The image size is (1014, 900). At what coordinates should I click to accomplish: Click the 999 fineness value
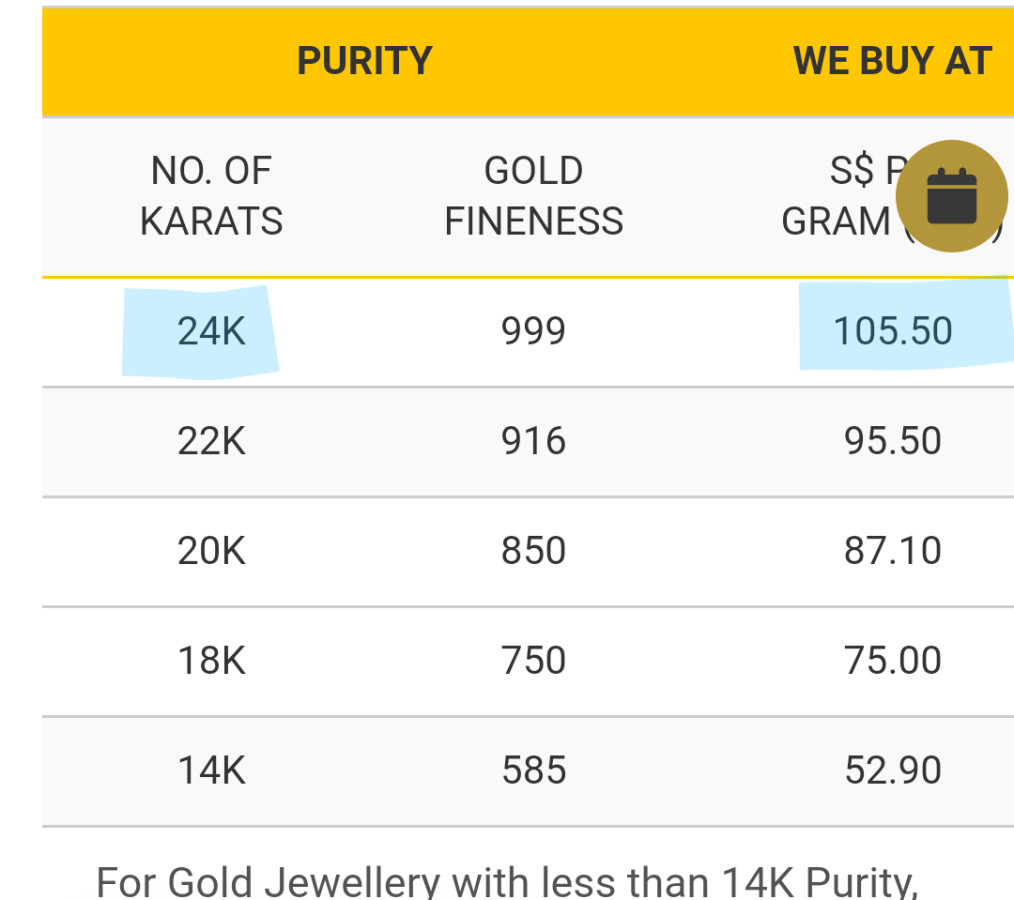(533, 331)
